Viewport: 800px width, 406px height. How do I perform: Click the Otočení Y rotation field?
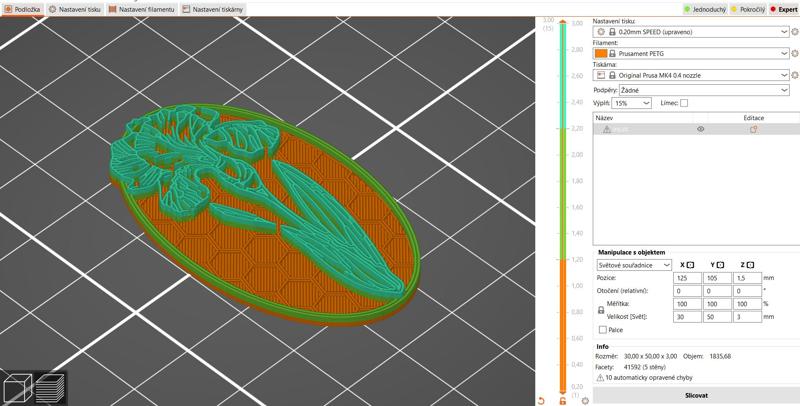point(717,291)
